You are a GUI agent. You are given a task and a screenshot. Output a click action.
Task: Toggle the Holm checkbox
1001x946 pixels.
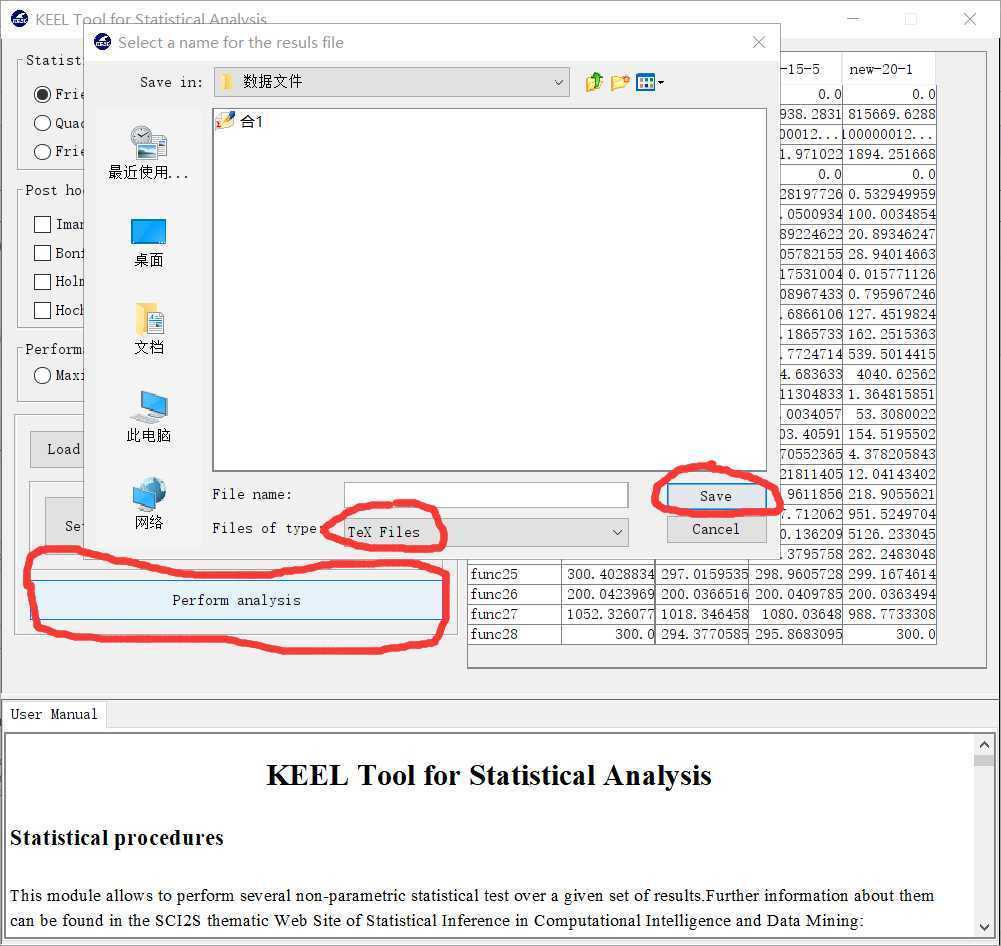[x=42, y=282]
